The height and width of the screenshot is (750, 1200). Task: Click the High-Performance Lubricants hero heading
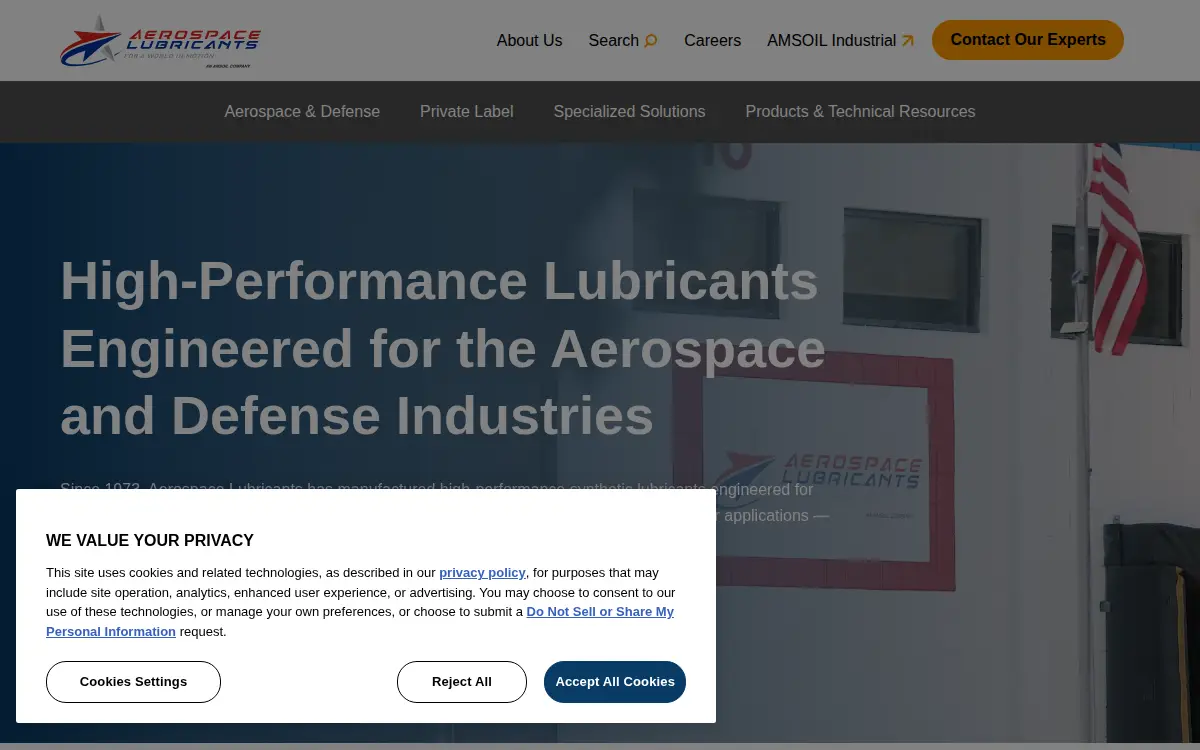[x=443, y=349]
